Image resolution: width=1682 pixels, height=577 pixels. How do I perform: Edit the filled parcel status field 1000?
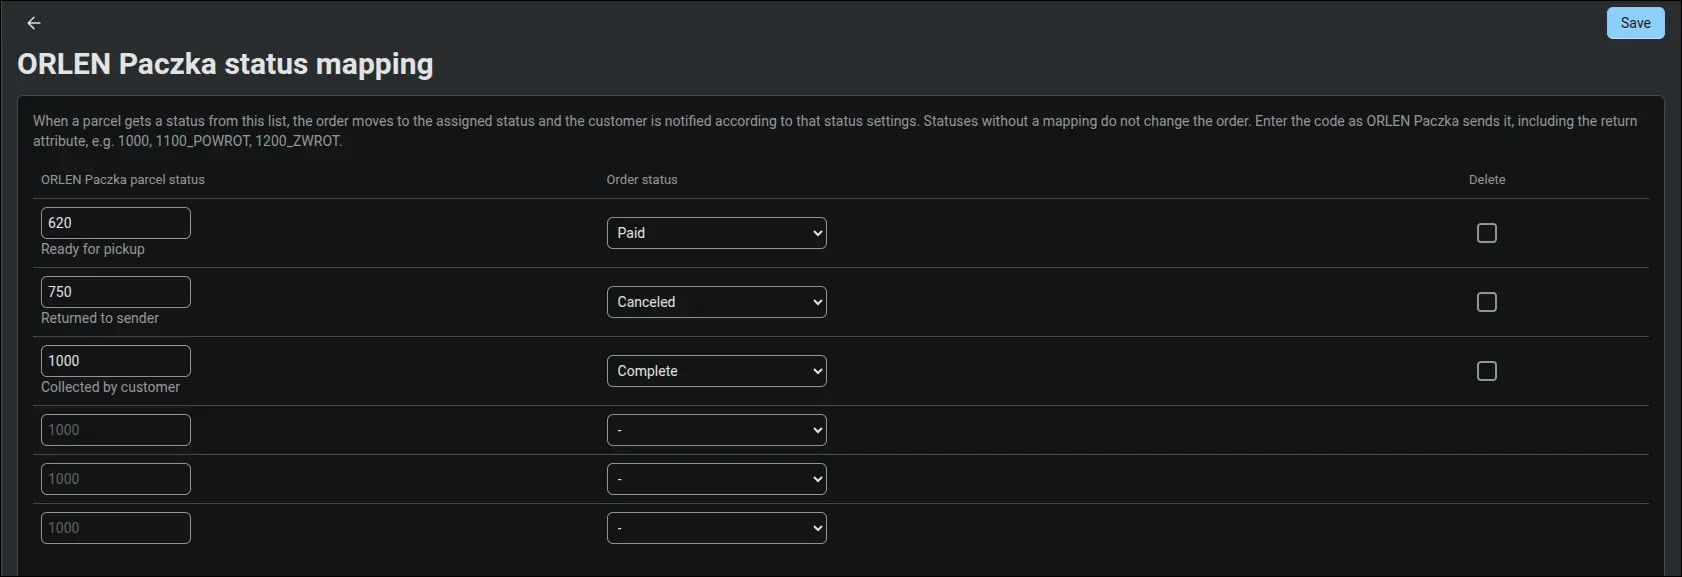(x=116, y=361)
